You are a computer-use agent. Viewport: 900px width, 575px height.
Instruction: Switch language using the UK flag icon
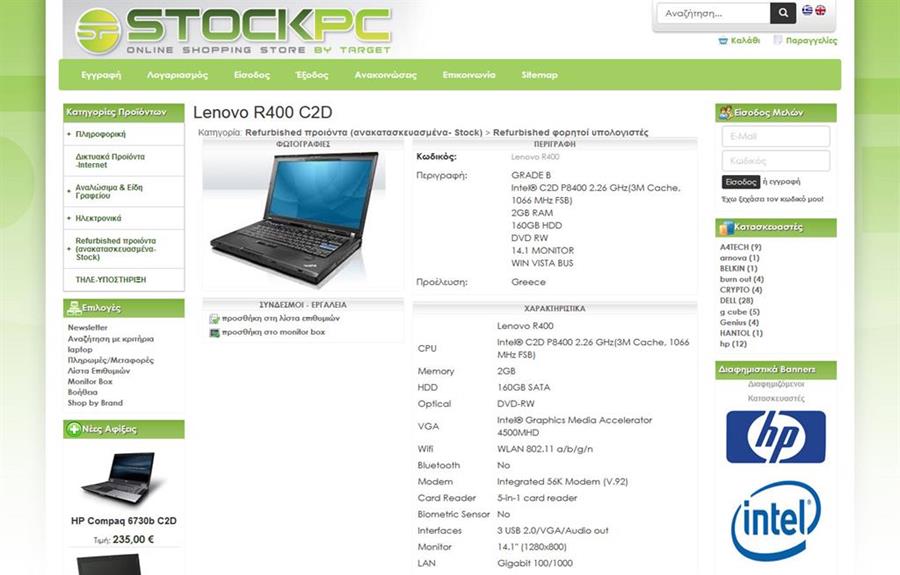click(821, 10)
